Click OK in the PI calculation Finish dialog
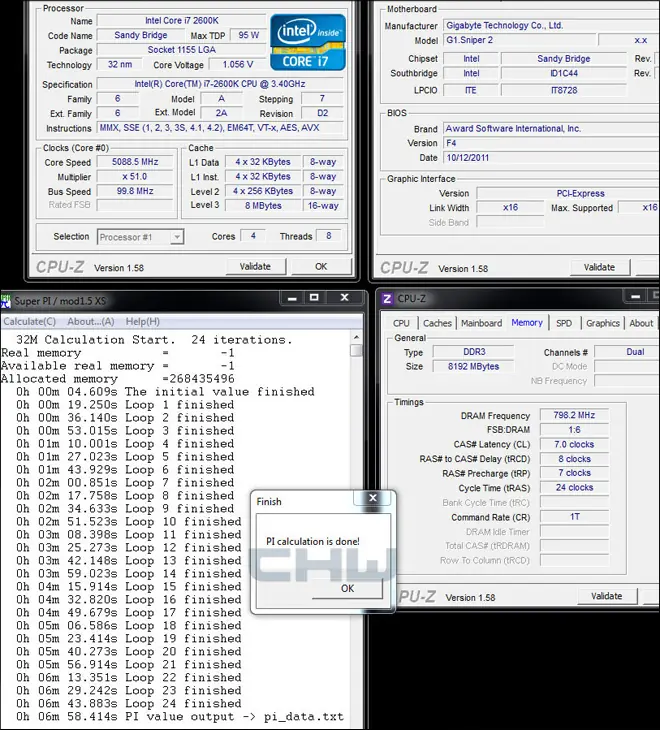 pos(347,588)
